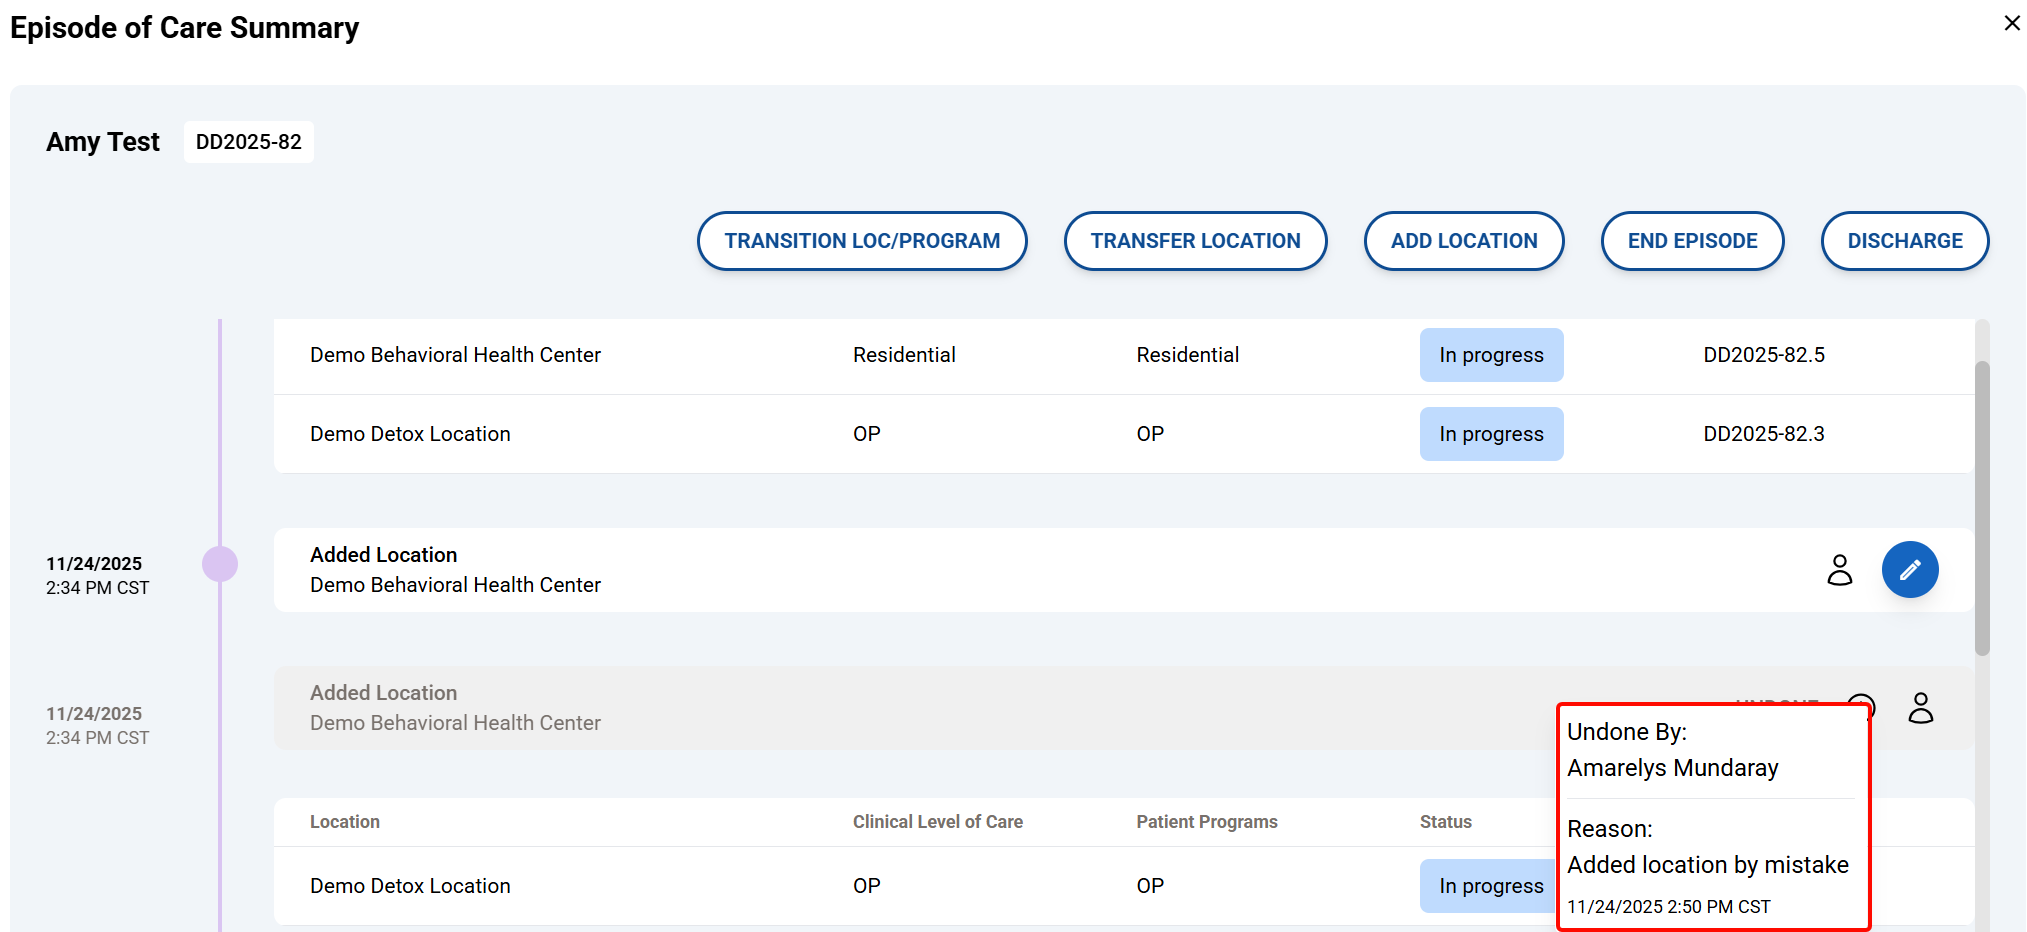This screenshot has width=2027, height=932.
Task: Close the Episode of Care Summary dialog
Action: (2012, 23)
